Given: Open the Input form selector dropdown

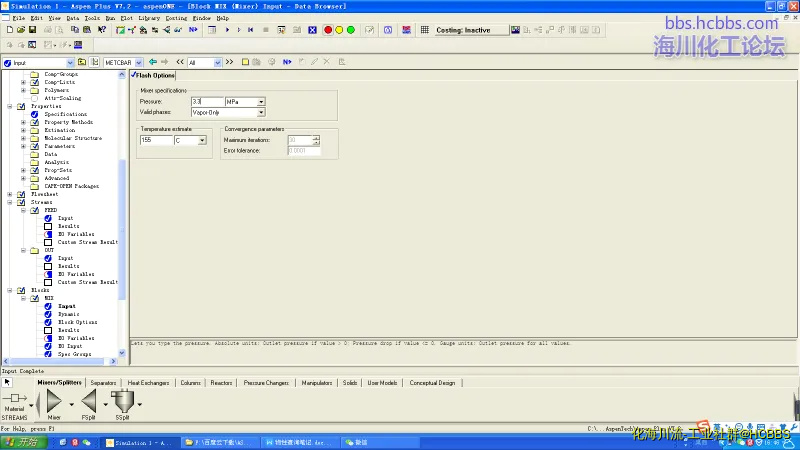Looking at the screenshot, I should [70, 63].
